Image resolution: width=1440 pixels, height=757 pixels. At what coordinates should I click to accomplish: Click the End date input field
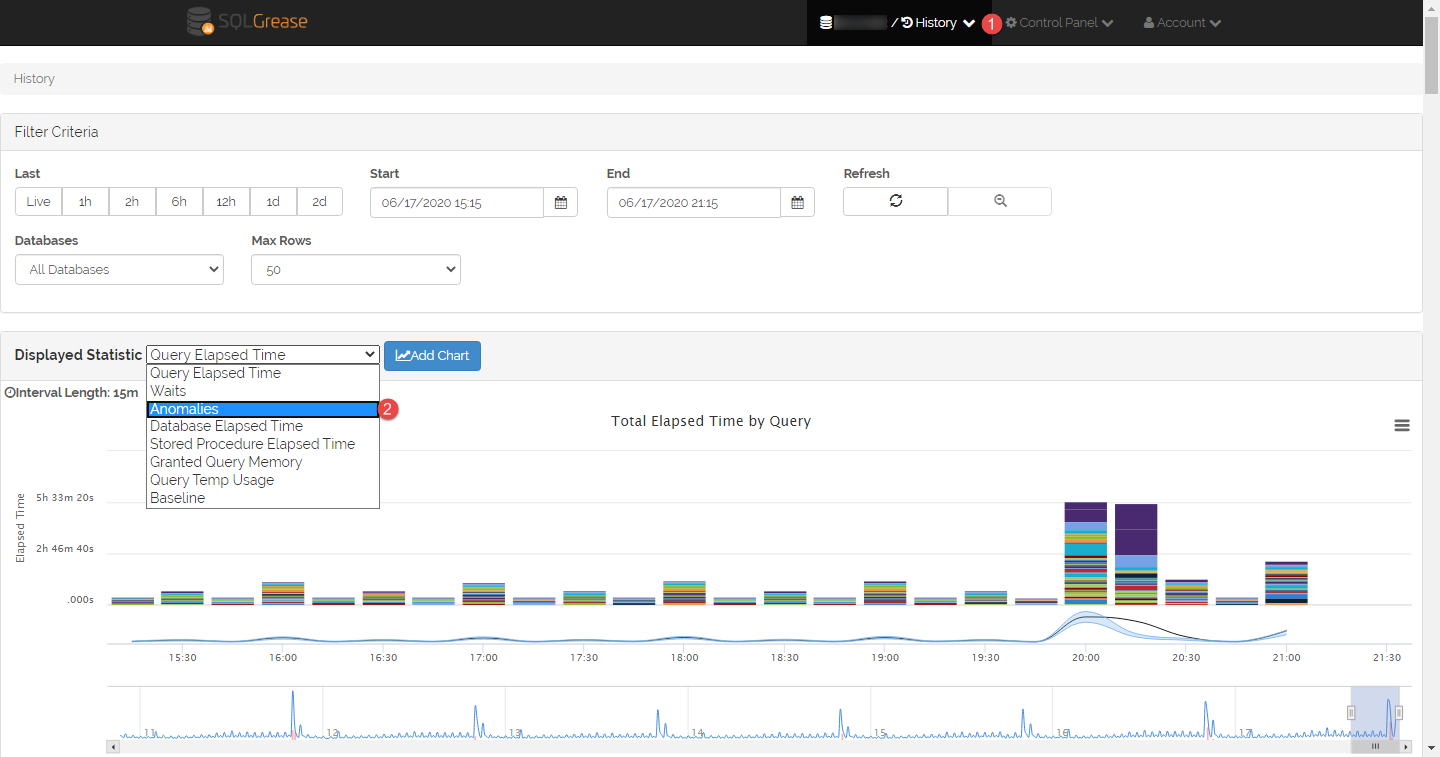694,203
